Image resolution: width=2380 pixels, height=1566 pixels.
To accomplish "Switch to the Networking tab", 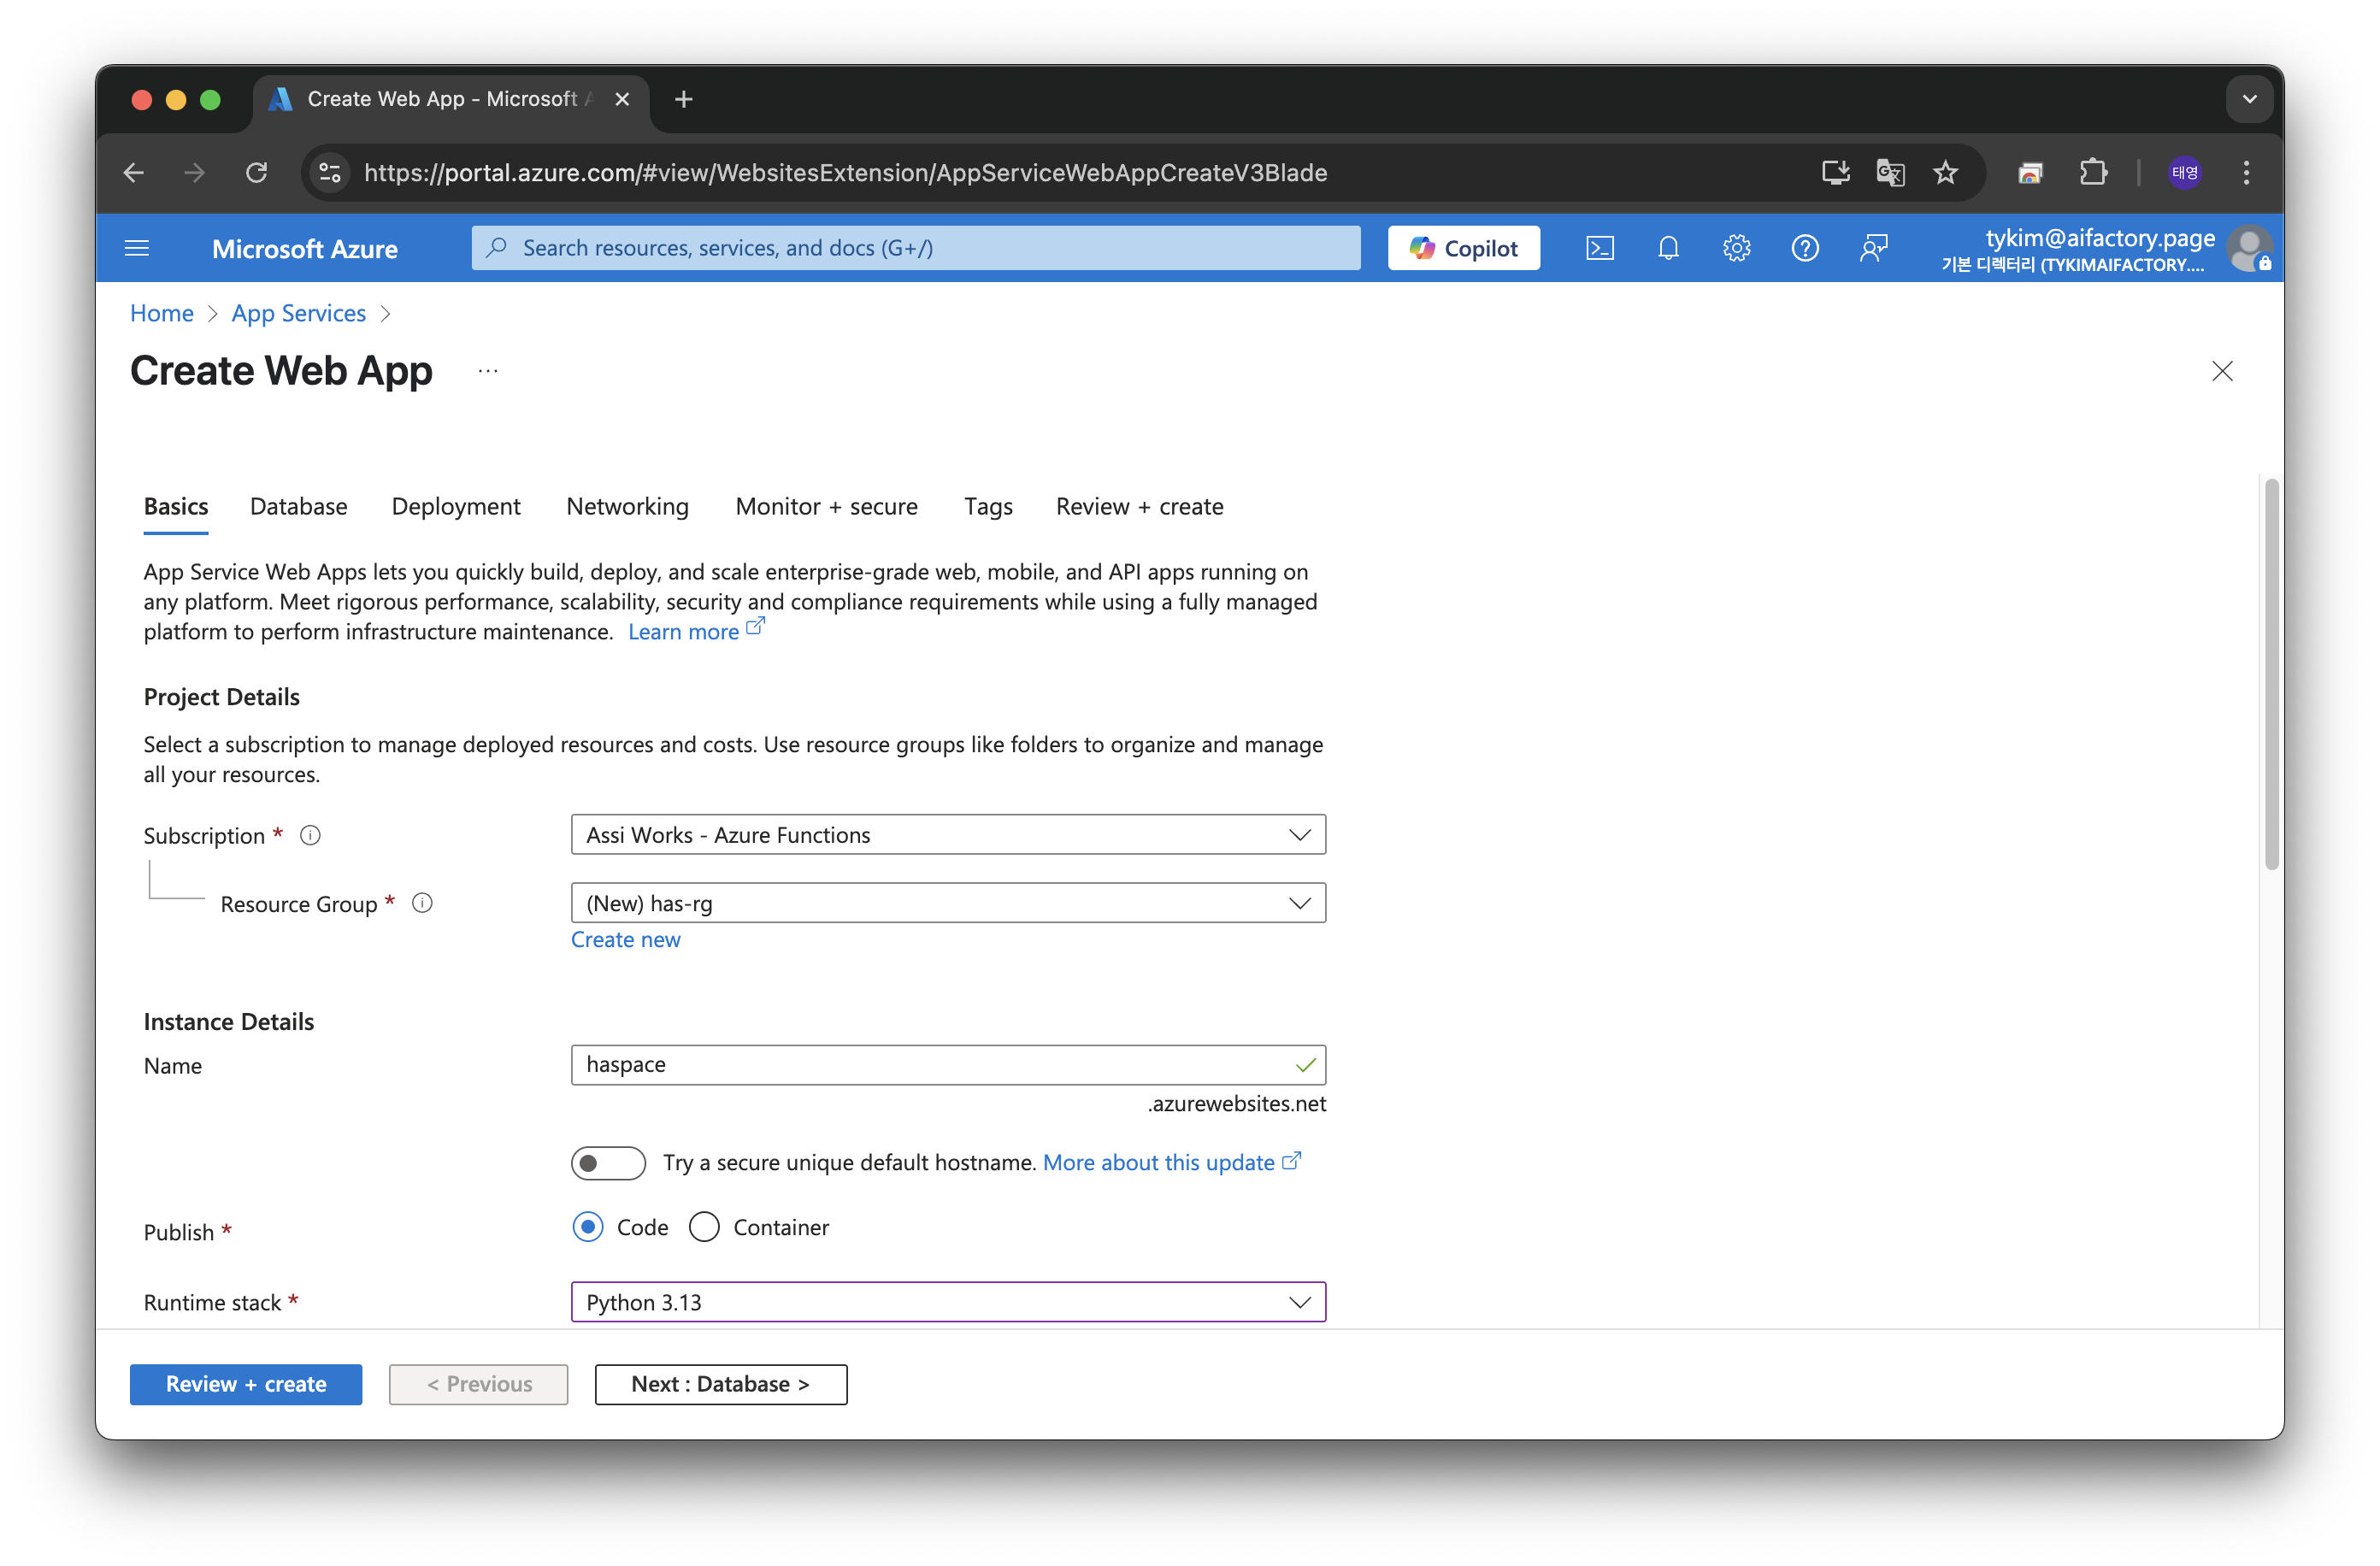I will click(627, 506).
